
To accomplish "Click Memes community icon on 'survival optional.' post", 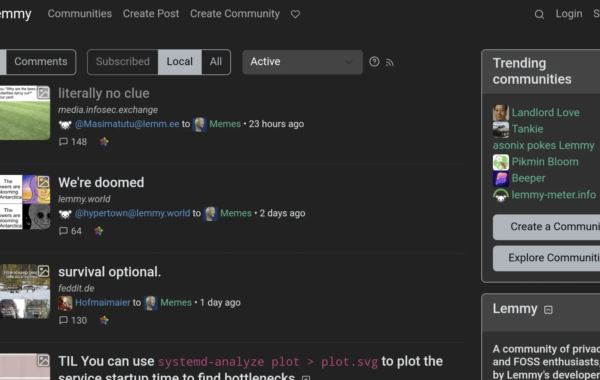I will tap(150, 303).
